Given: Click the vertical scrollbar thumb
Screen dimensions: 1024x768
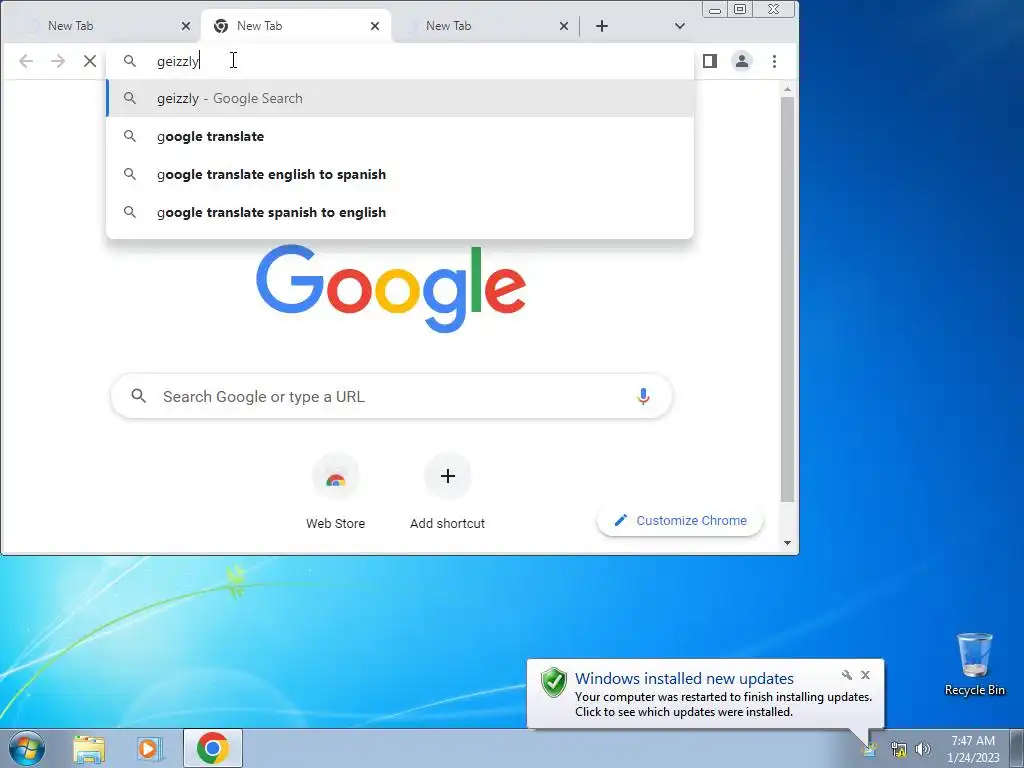Looking at the screenshot, I should point(788,300).
